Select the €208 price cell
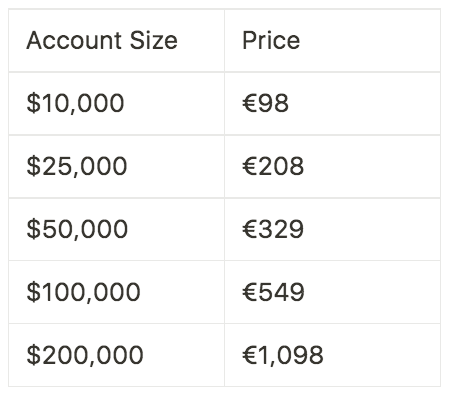This screenshot has height=398, width=450. [332, 166]
